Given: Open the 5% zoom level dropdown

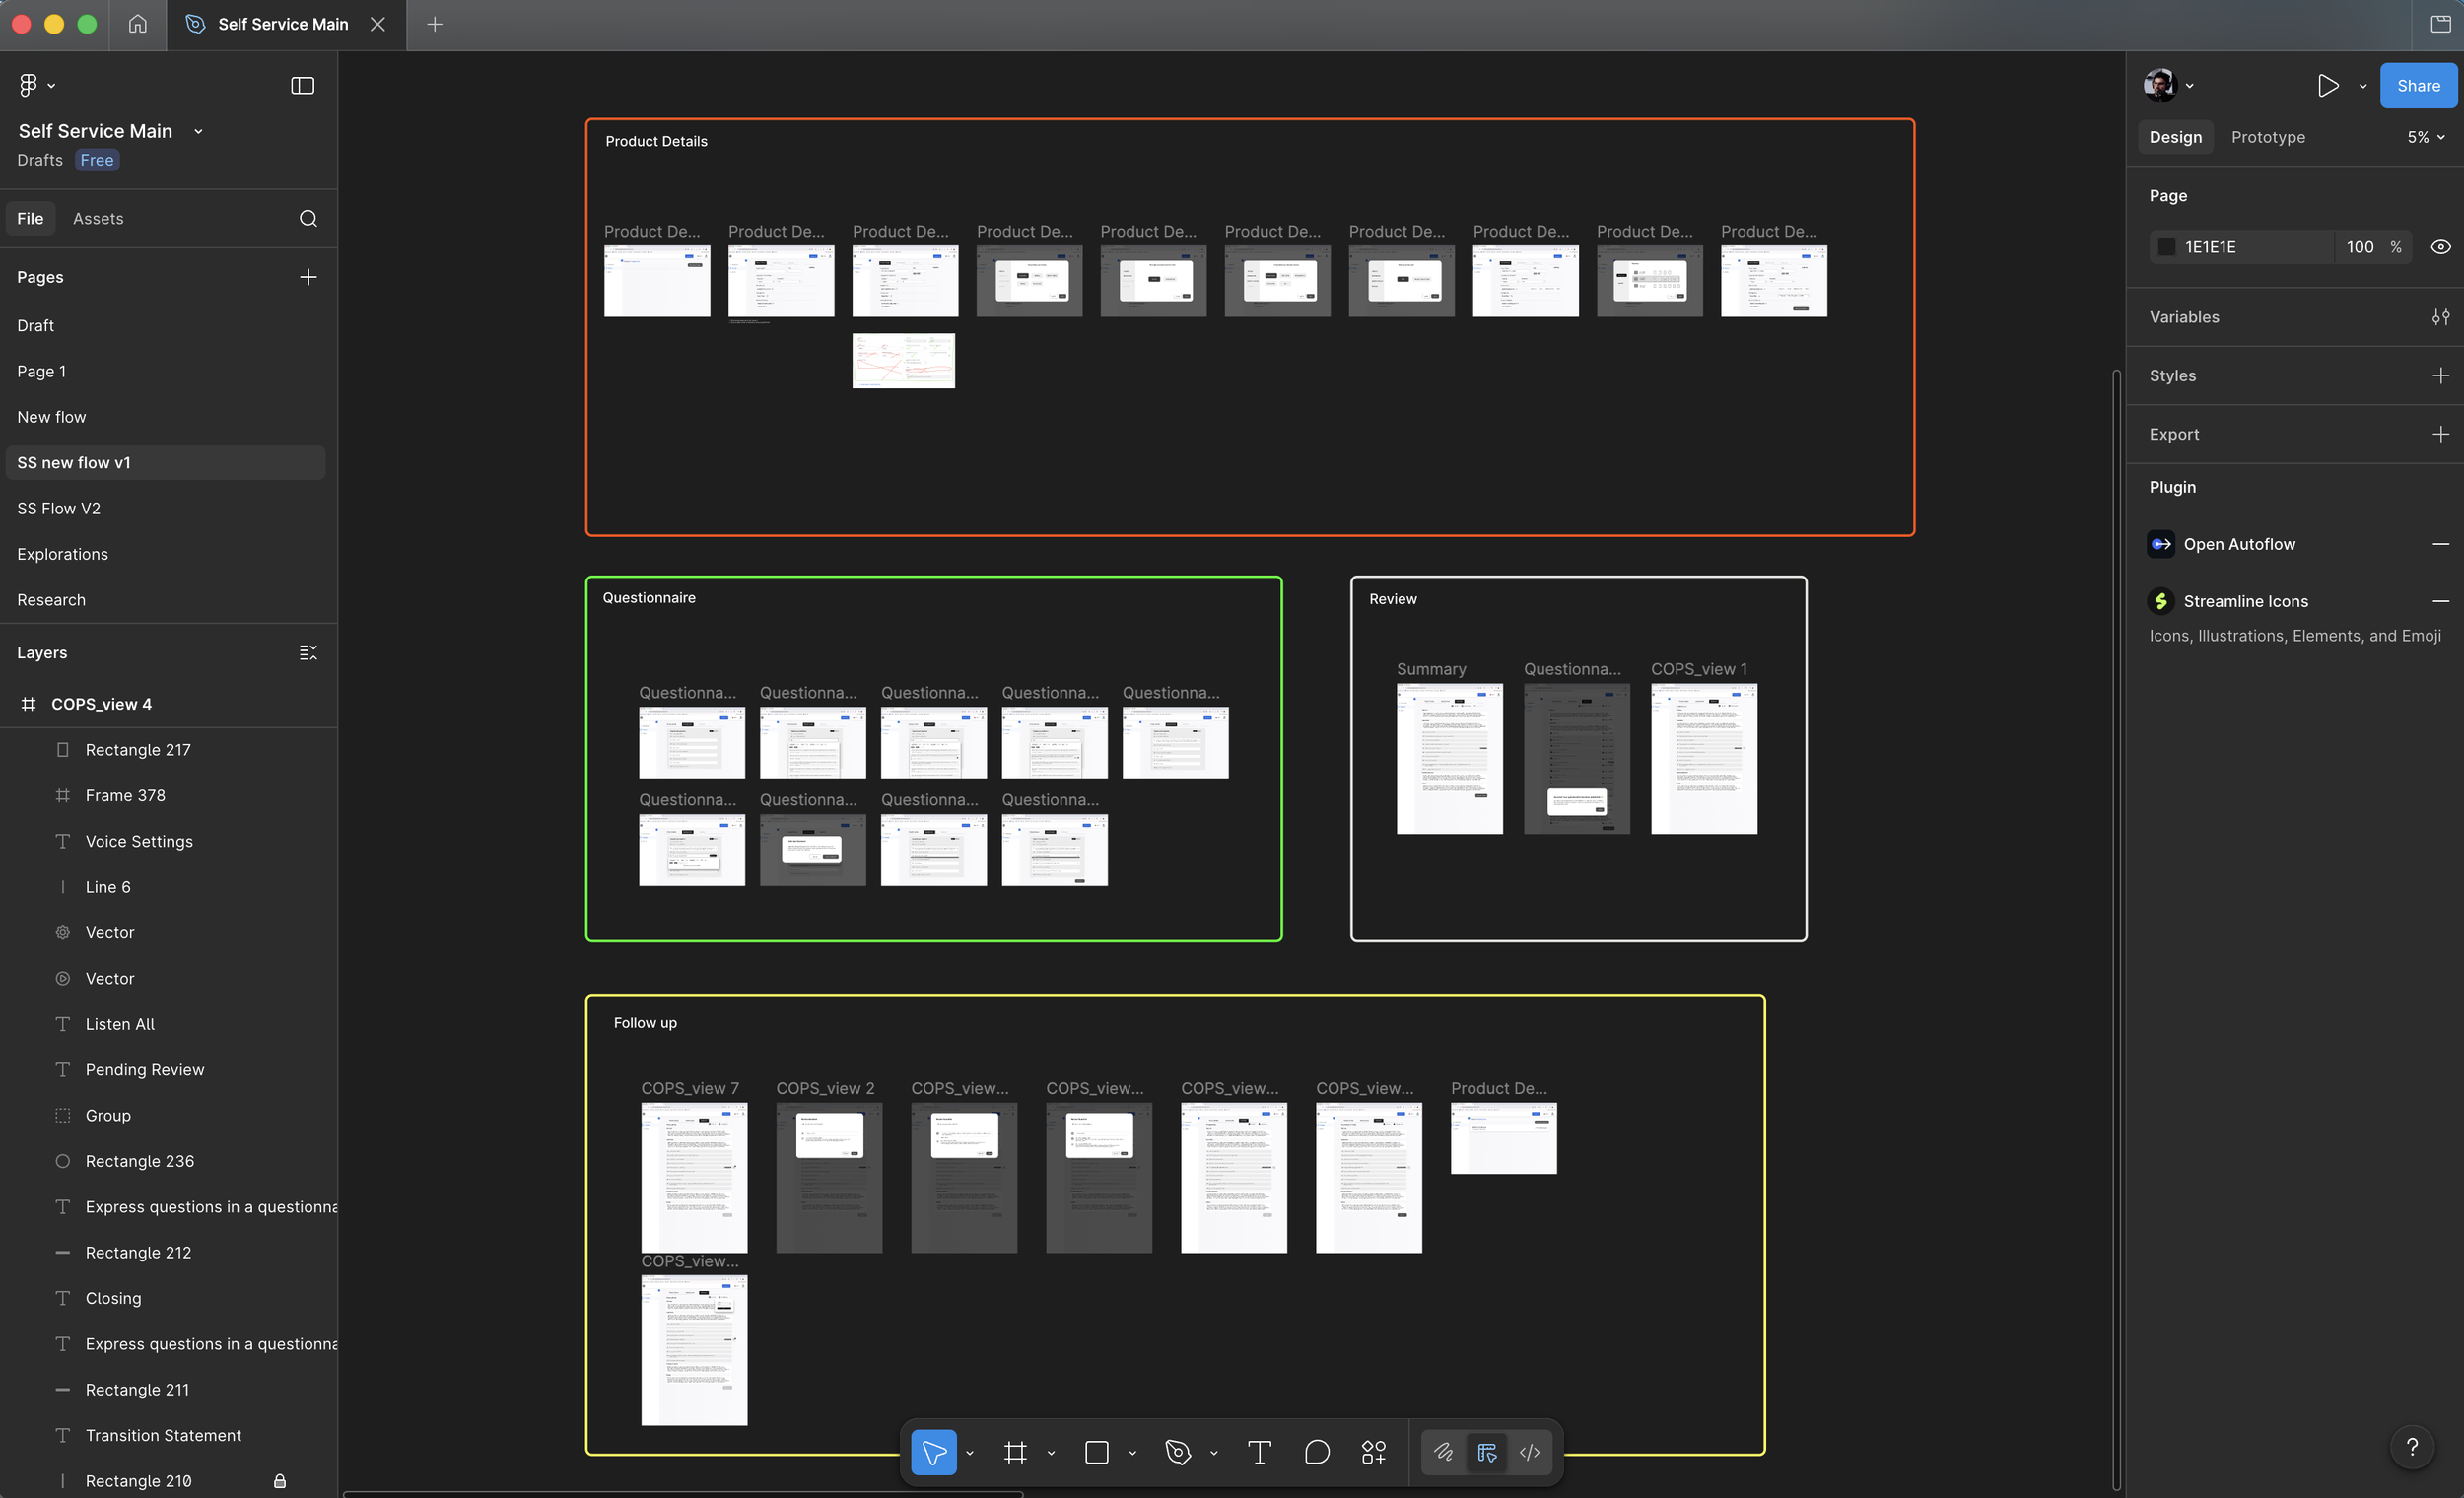Looking at the screenshot, I should click(2426, 137).
